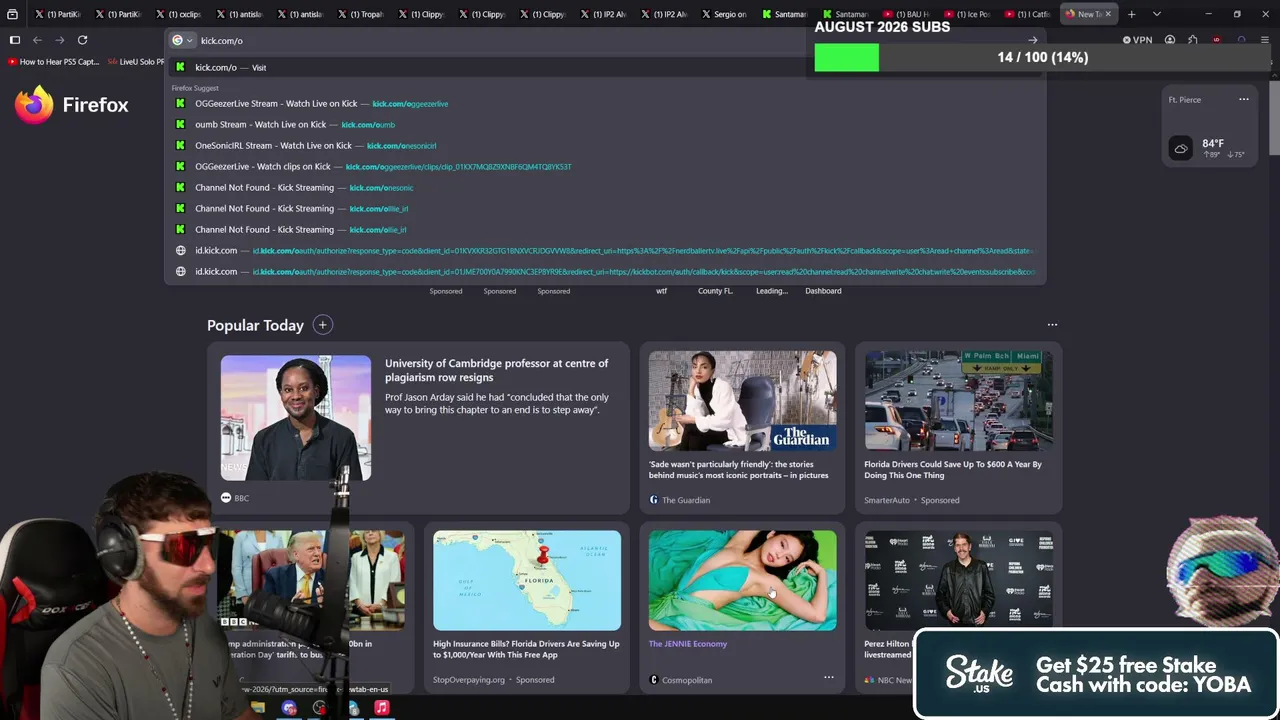Image resolution: width=1280 pixels, height=720 pixels.
Task: Switch to the 'BAU H' YouTube tab
Action: 907,14
